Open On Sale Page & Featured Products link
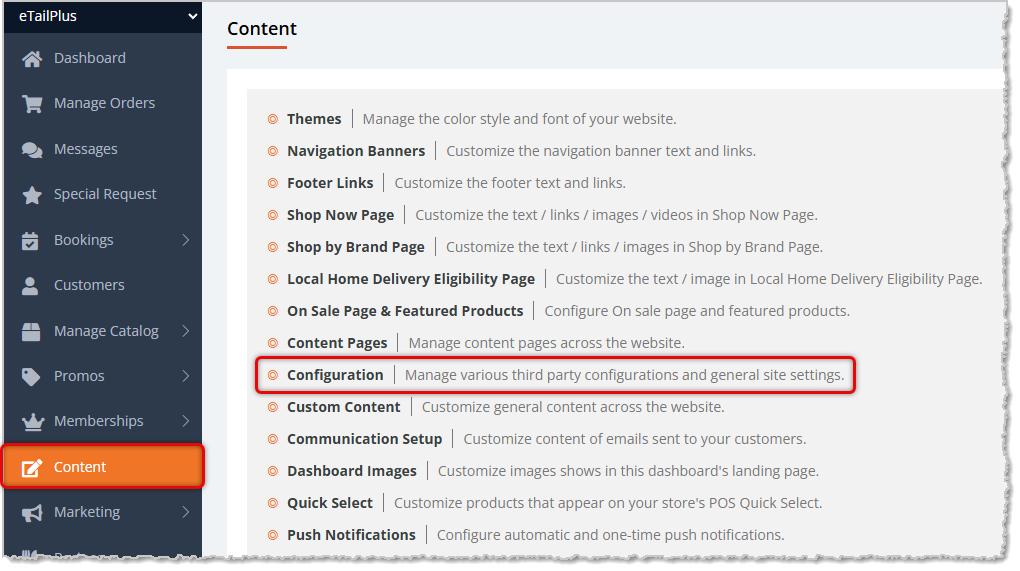The width and height of the screenshot is (1020, 571). point(405,311)
